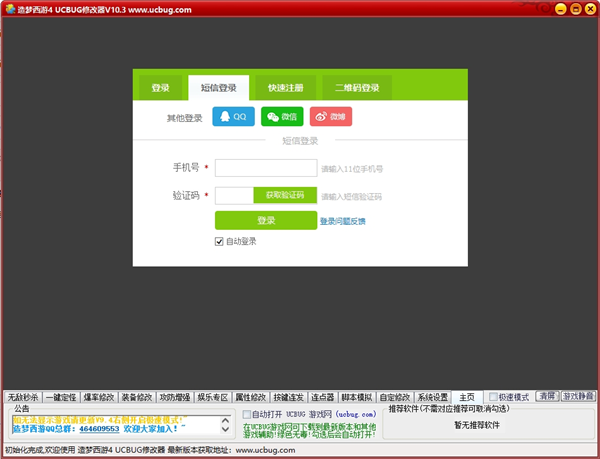The height and width of the screenshot is (459, 600).
Task: Log in with the 微博 (Weibo) button
Action: pyautogui.click(x=331, y=116)
